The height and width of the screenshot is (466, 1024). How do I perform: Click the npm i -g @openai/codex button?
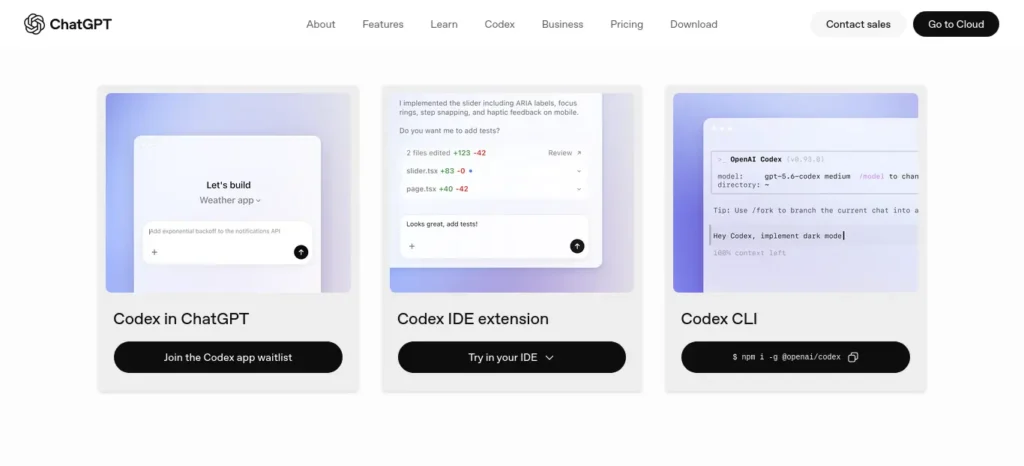[x=795, y=357]
